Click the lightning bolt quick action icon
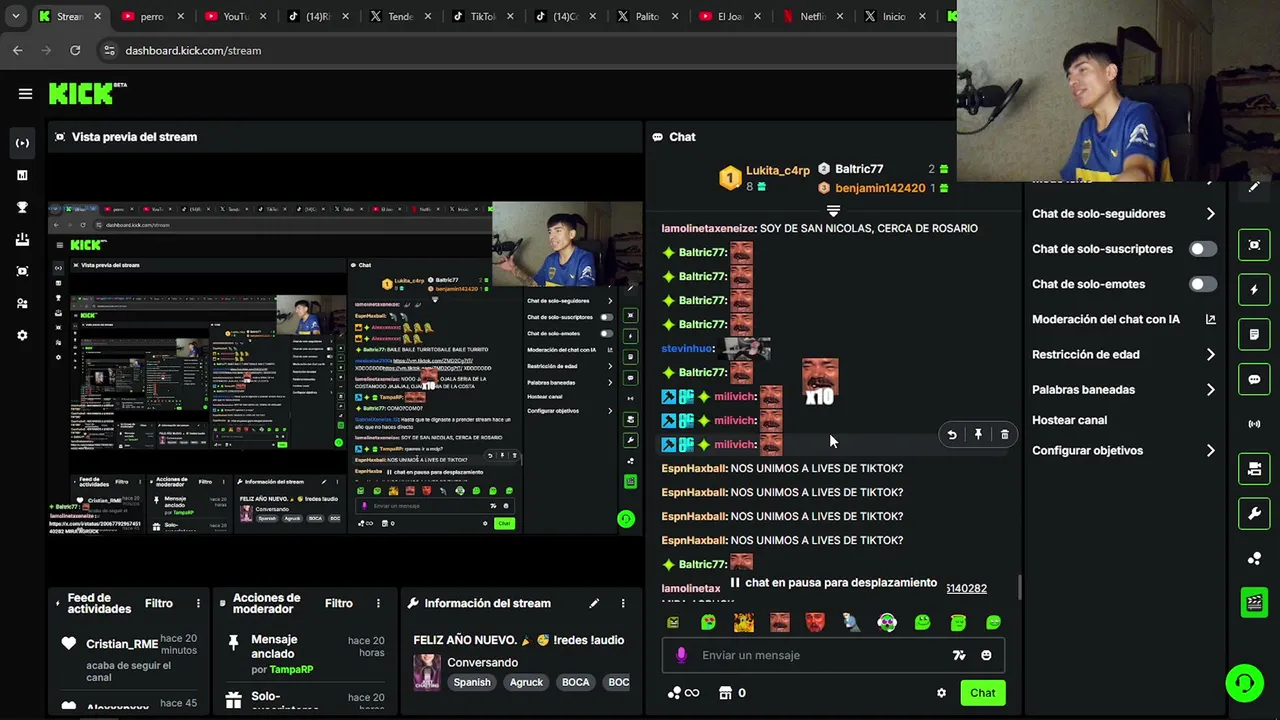This screenshot has height=720, width=1280. pyautogui.click(x=1254, y=290)
